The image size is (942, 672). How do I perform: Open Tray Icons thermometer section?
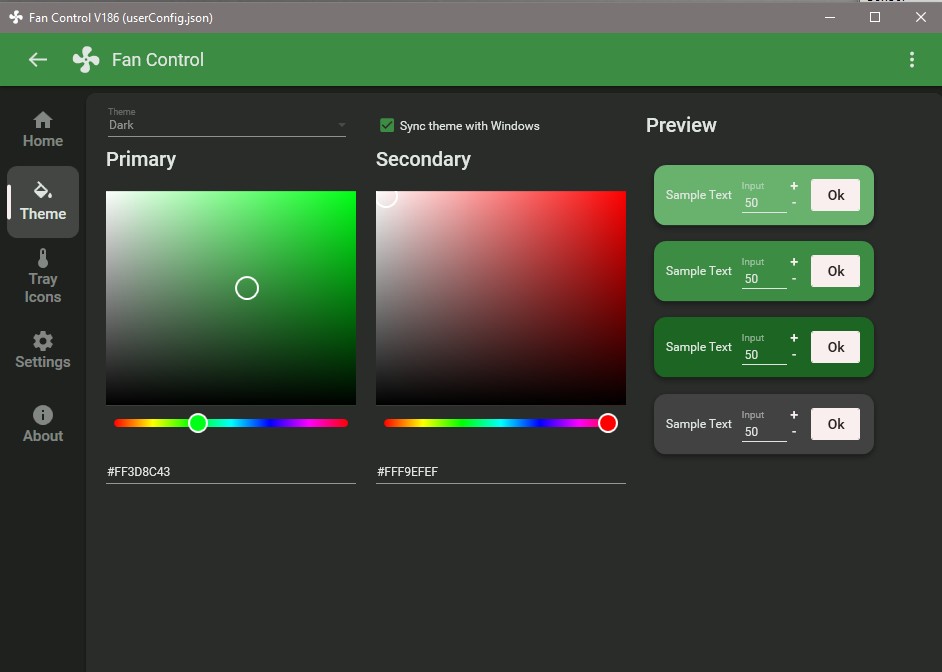click(43, 276)
